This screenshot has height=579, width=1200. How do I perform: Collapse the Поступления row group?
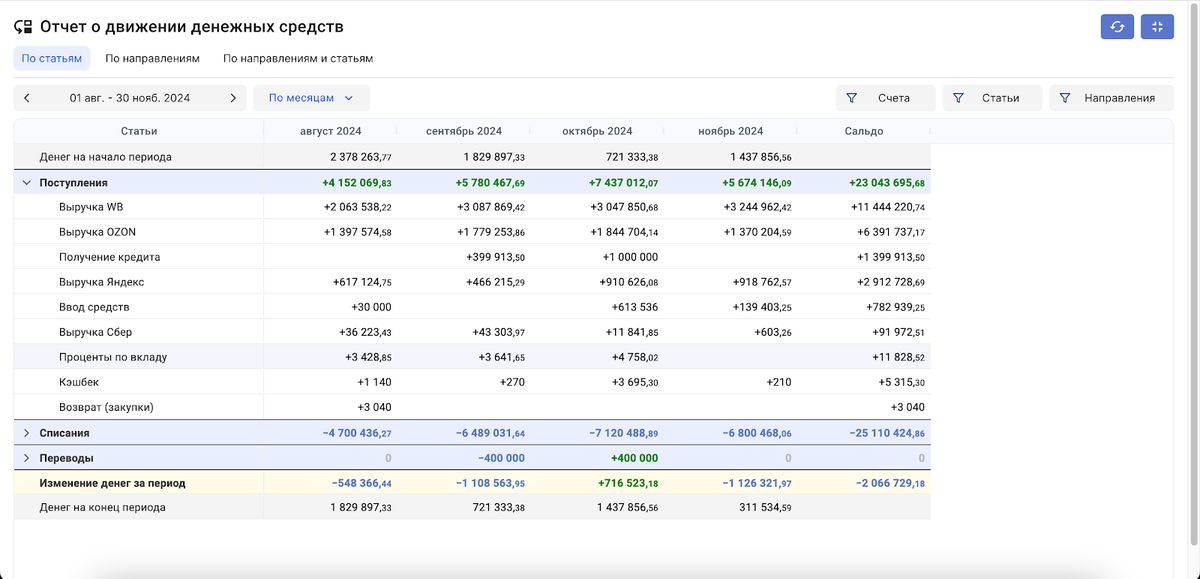click(26, 183)
